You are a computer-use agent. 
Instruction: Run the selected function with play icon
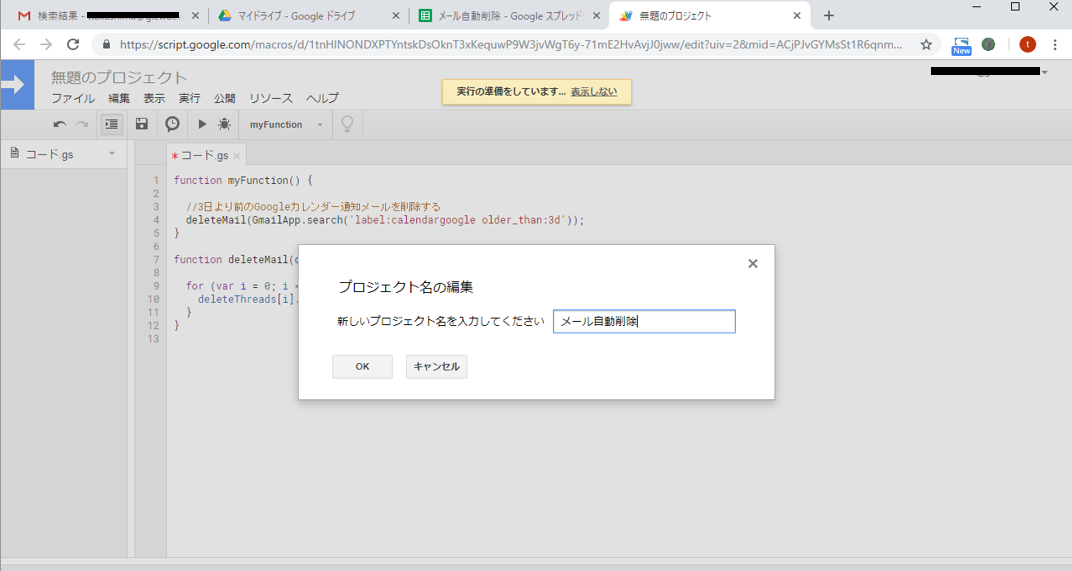(x=202, y=124)
